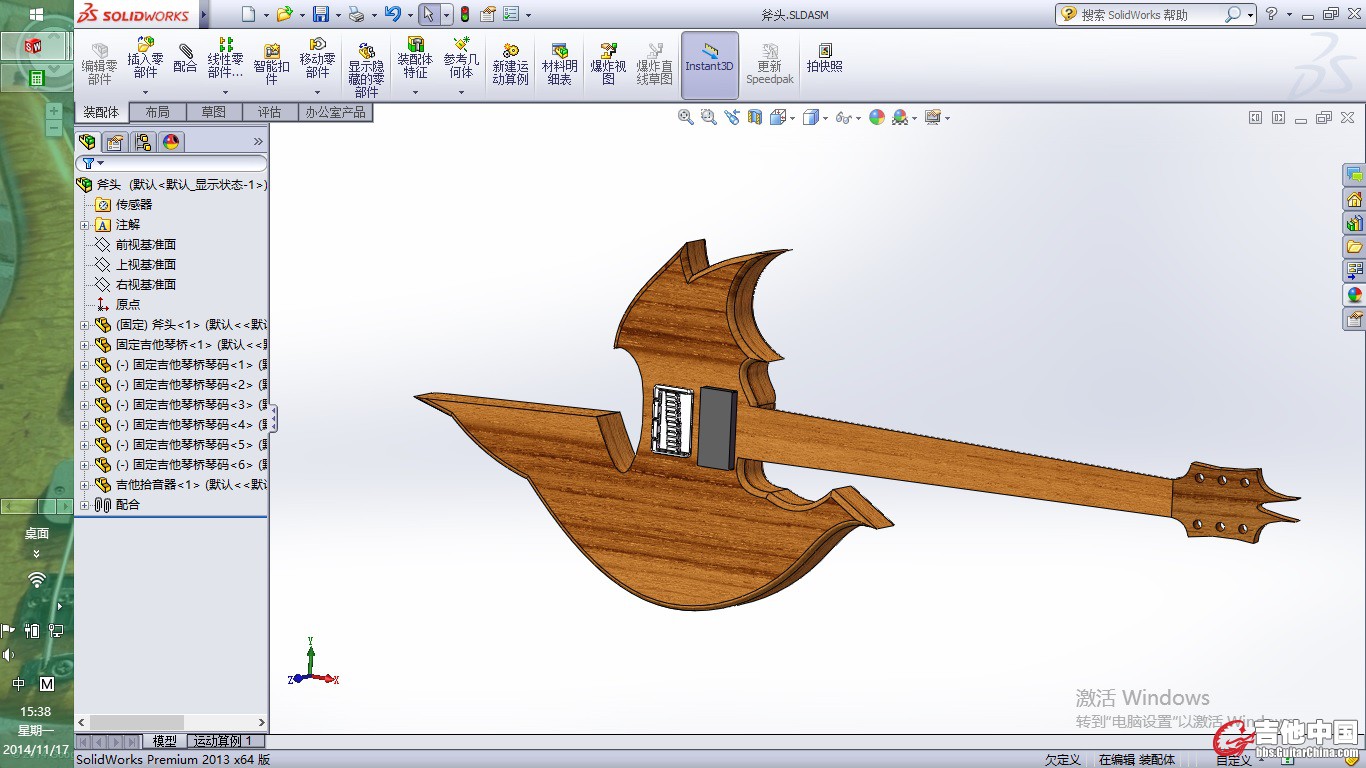Select 右视基准面 in the tree

point(146,285)
